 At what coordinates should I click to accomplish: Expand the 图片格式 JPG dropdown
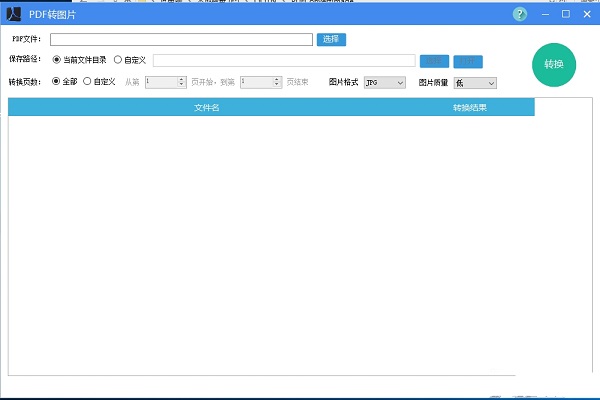tap(385, 82)
